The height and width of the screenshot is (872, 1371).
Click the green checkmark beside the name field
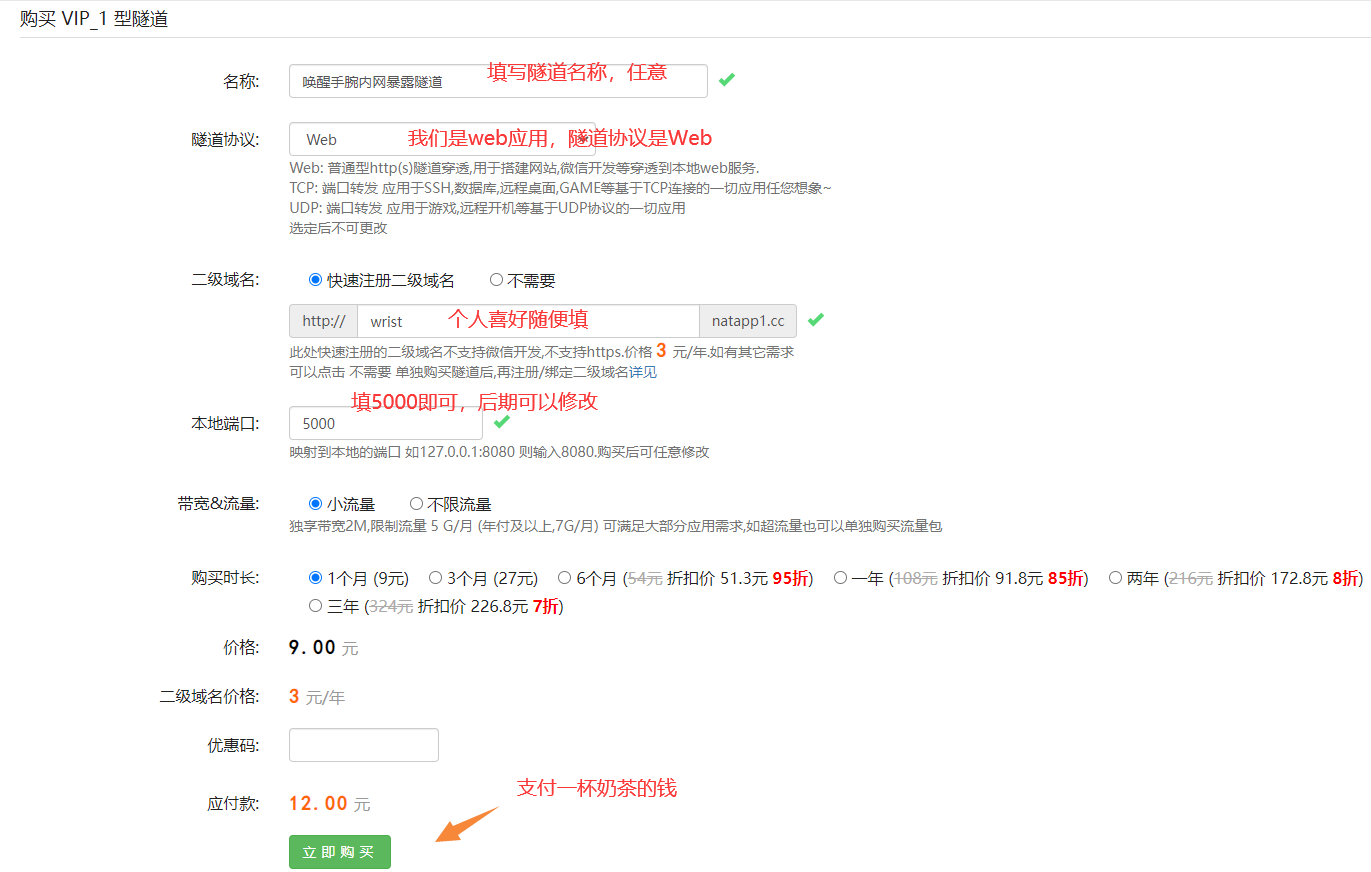727,78
